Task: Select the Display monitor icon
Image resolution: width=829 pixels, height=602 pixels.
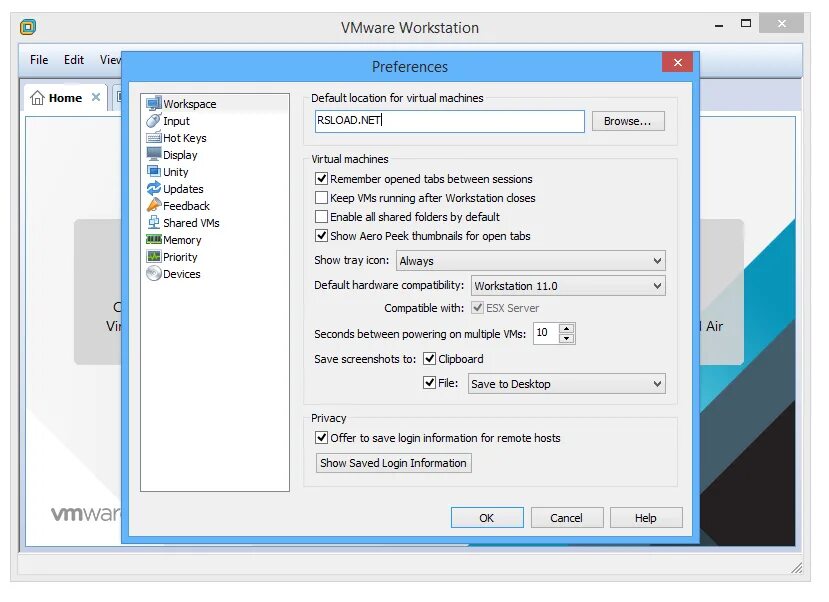Action: pyautogui.click(x=153, y=154)
